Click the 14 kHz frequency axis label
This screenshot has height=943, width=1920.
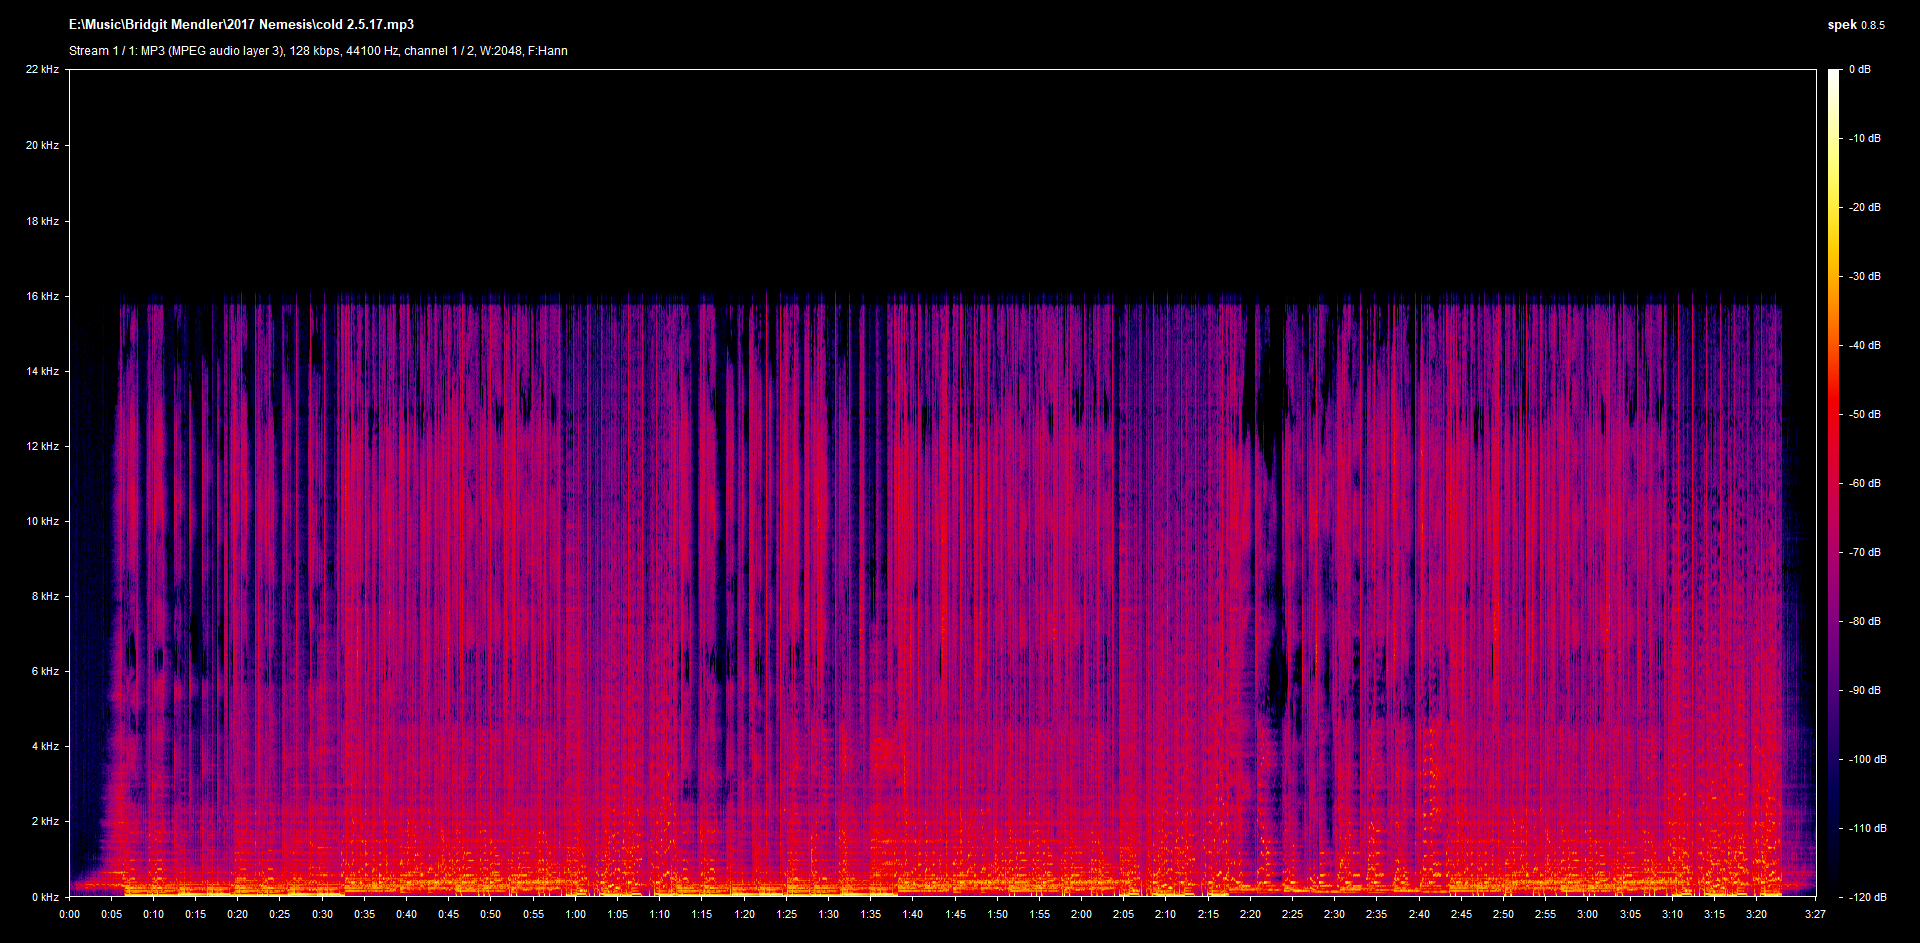(x=42, y=371)
